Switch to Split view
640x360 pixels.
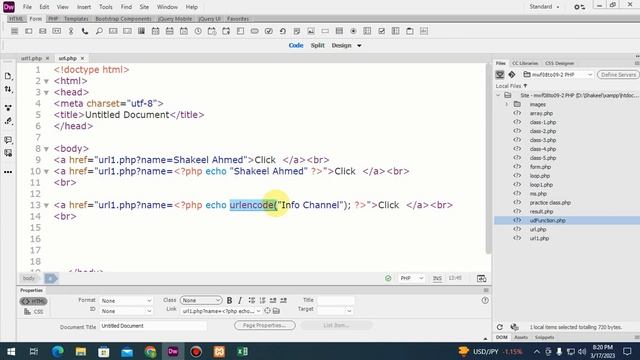point(317,45)
